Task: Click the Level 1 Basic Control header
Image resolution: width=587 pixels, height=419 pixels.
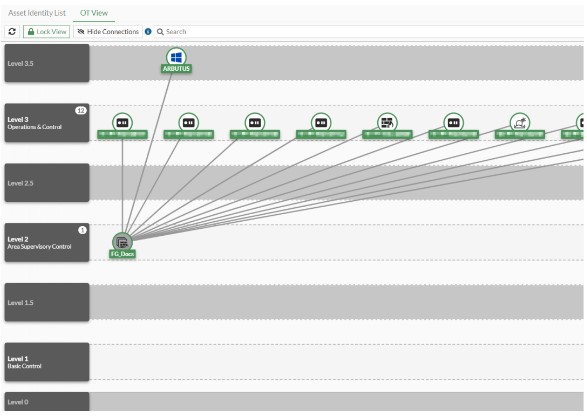Action: (x=47, y=362)
